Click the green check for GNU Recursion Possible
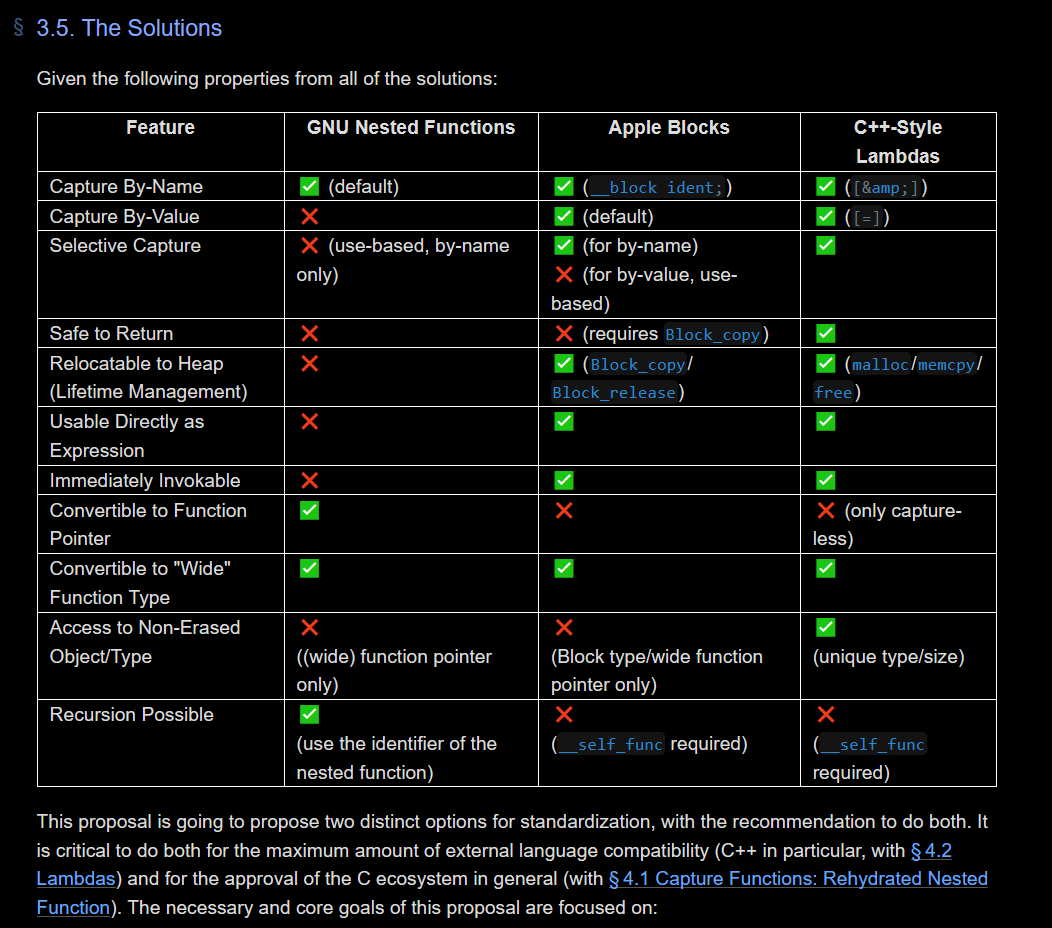The height and width of the screenshot is (928, 1052). [309, 714]
